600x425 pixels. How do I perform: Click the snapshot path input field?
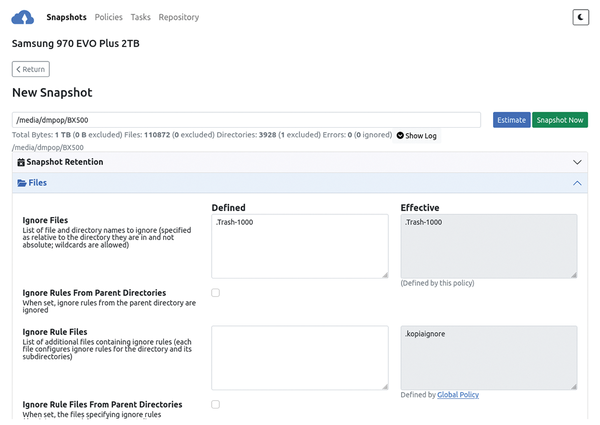point(246,120)
